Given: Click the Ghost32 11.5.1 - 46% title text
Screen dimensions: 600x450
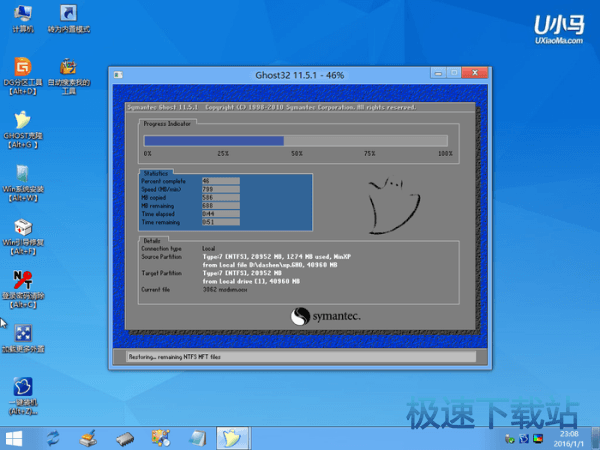Looking at the screenshot, I should tap(300, 75).
